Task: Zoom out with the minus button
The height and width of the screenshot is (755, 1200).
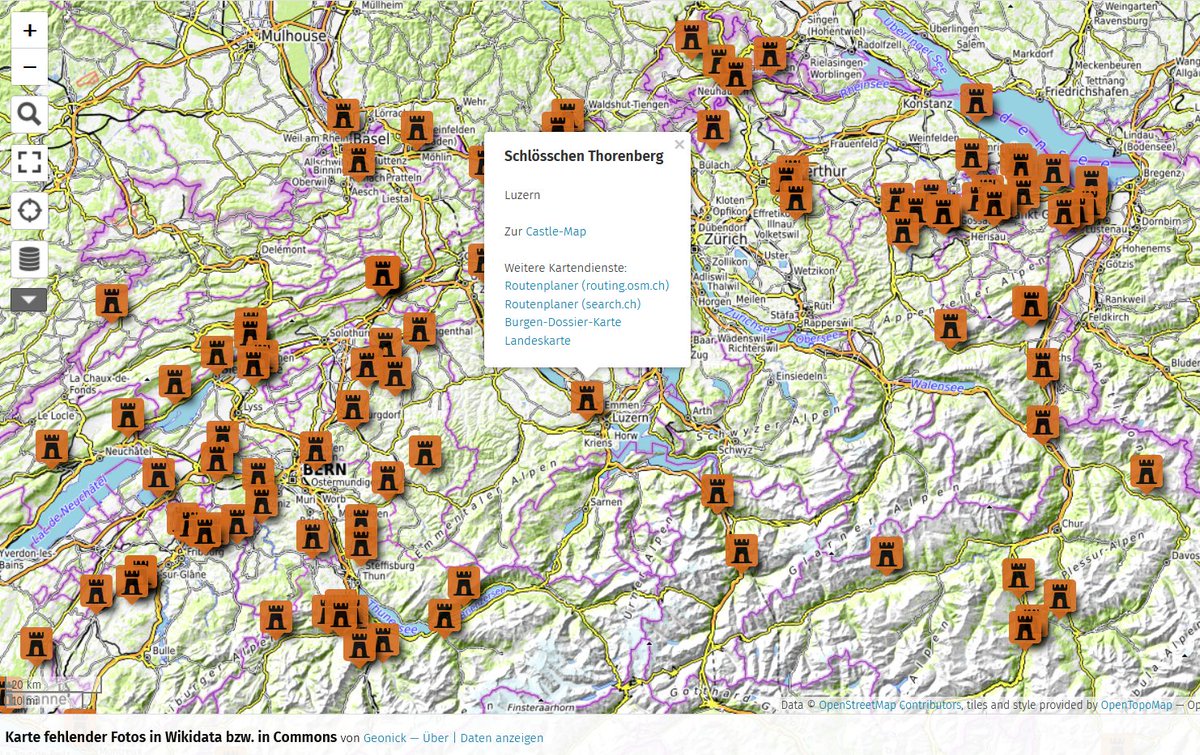Action: (x=29, y=67)
